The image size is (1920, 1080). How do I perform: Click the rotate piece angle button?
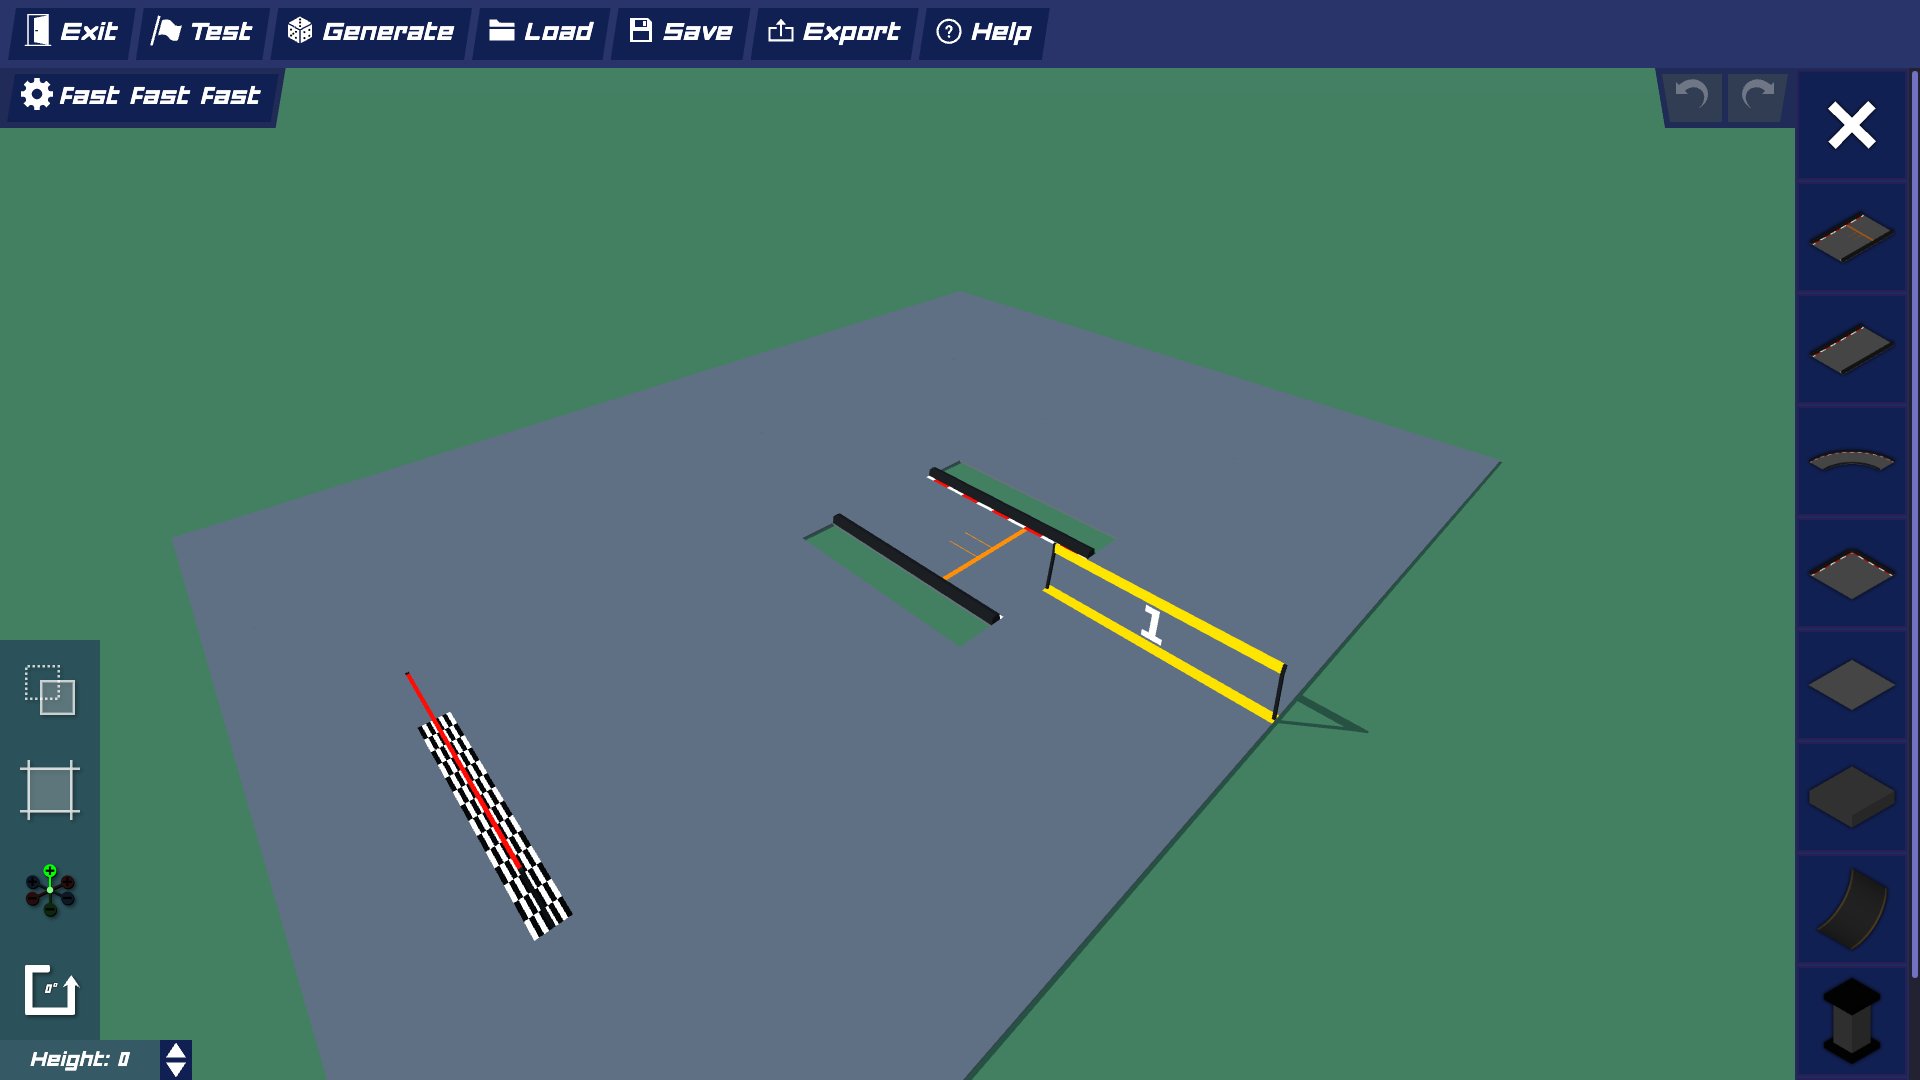50,990
